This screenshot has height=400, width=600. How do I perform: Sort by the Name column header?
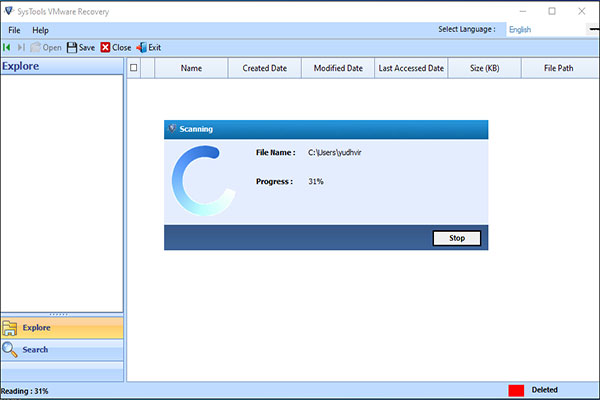coord(191,68)
